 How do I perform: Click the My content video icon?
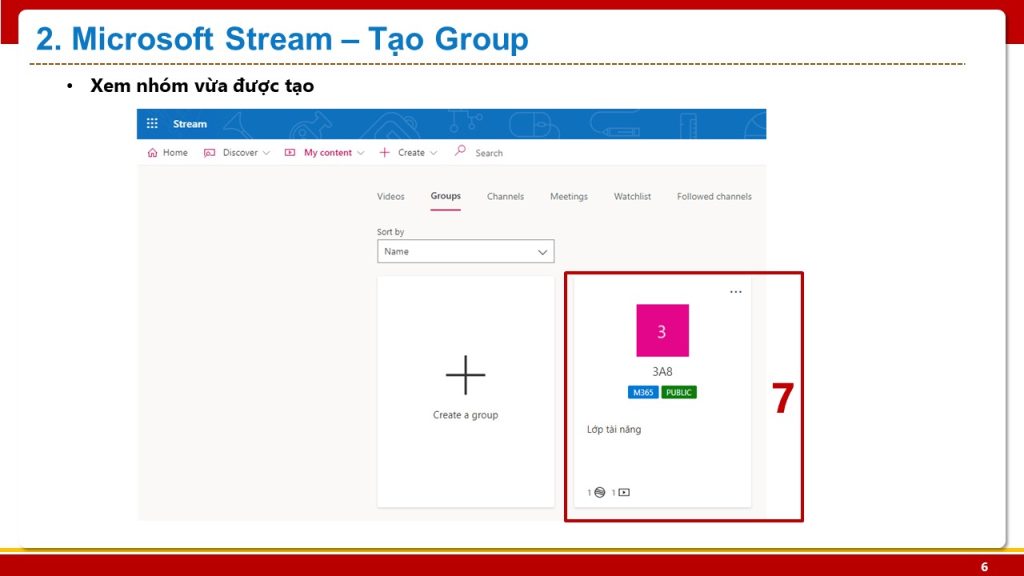click(290, 153)
